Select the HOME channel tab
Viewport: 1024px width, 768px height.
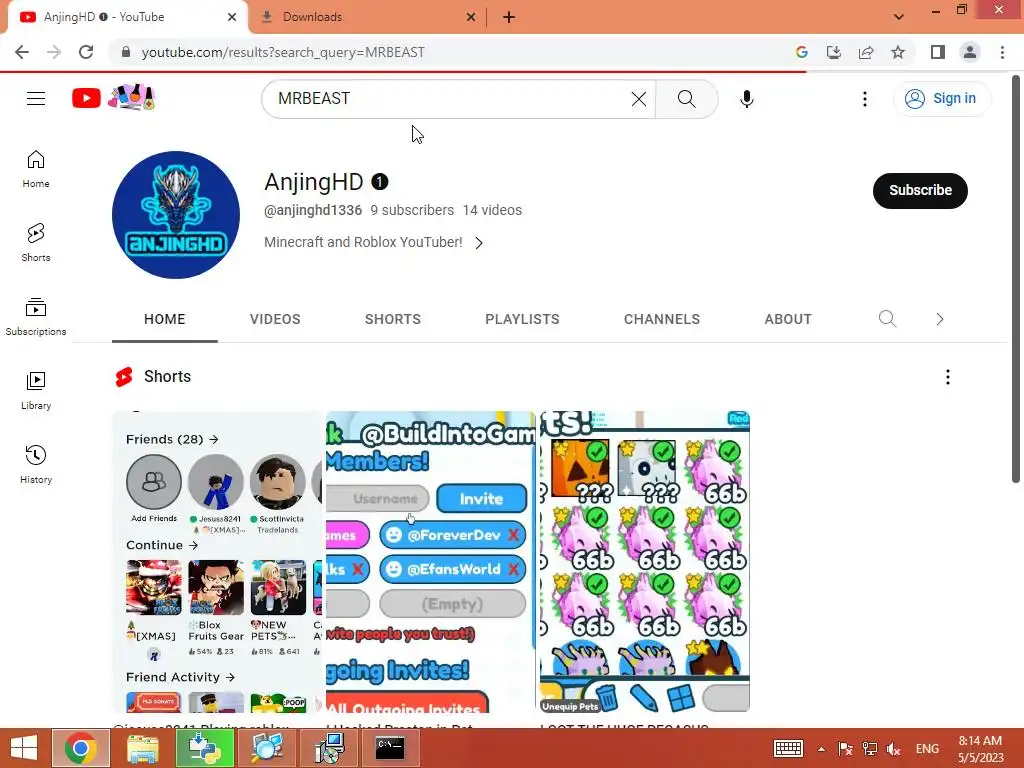(165, 319)
